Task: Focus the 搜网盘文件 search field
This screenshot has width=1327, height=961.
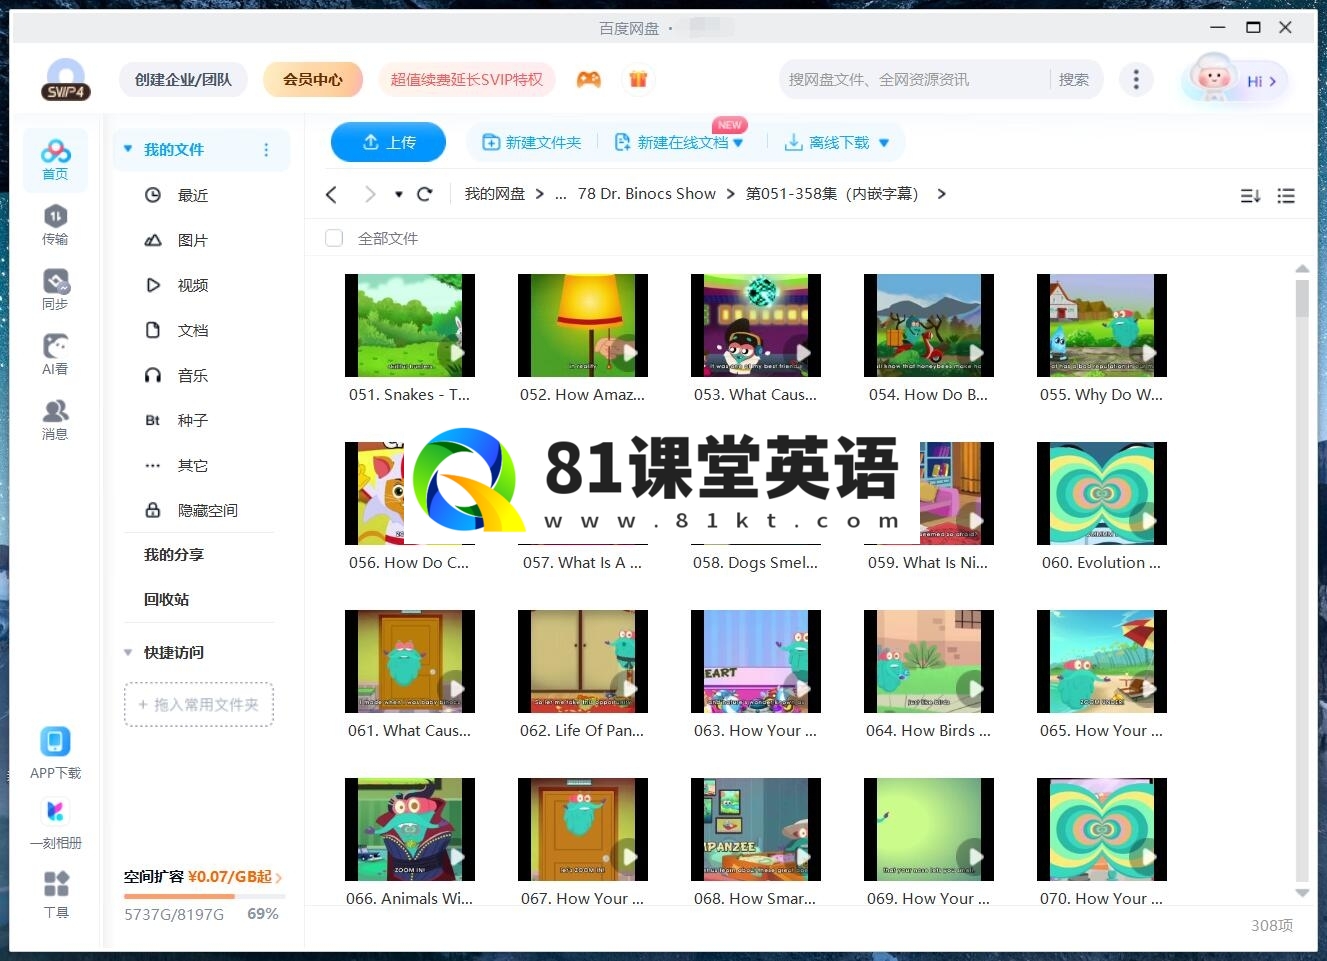Action: click(x=915, y=80)
